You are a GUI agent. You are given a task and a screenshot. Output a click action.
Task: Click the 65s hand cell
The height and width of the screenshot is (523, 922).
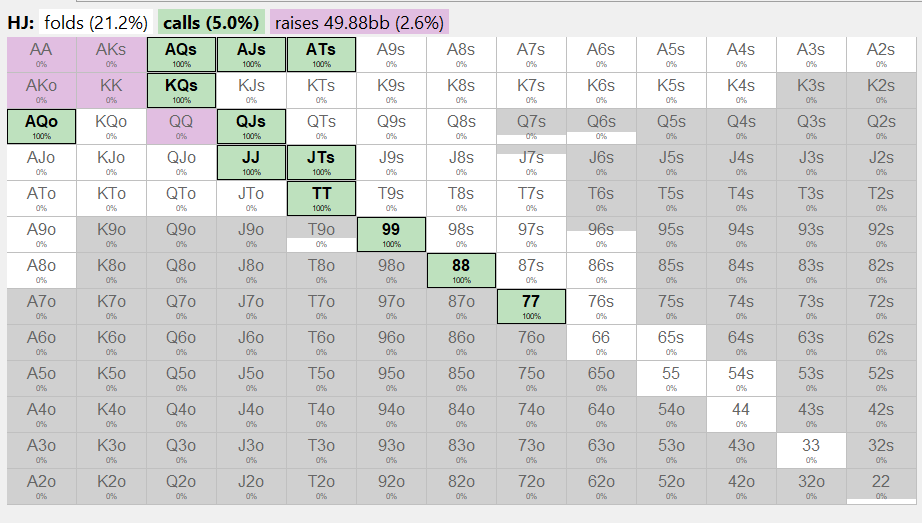click(671, 342)
